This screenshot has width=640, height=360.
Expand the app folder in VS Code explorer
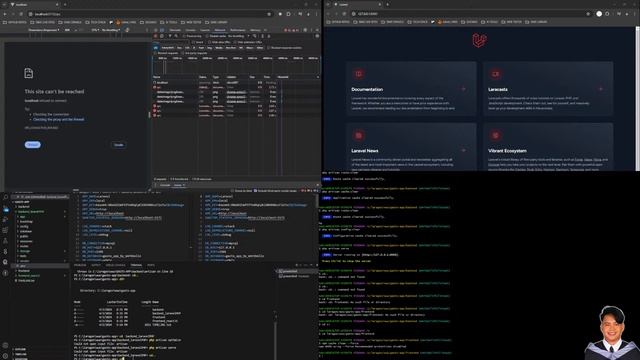coord(22,217)
